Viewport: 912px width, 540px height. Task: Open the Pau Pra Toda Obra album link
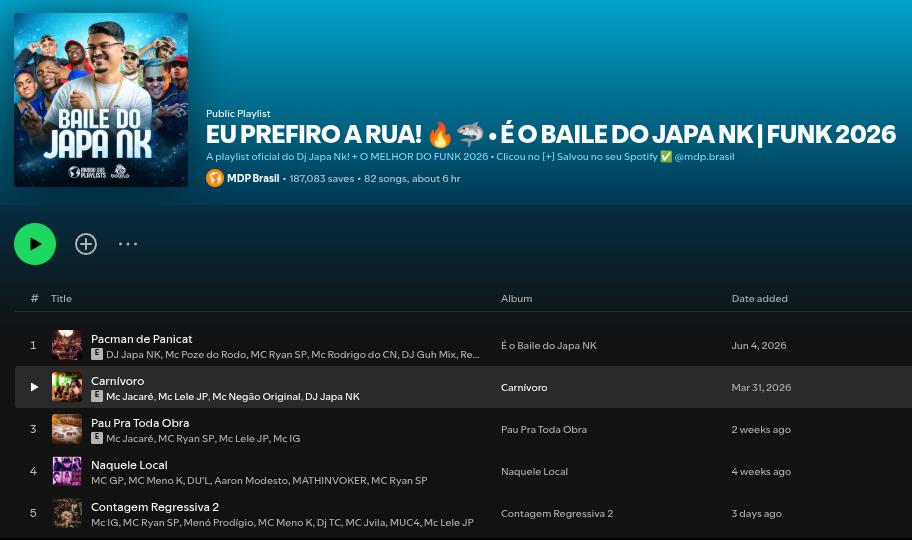click(544, 429)
